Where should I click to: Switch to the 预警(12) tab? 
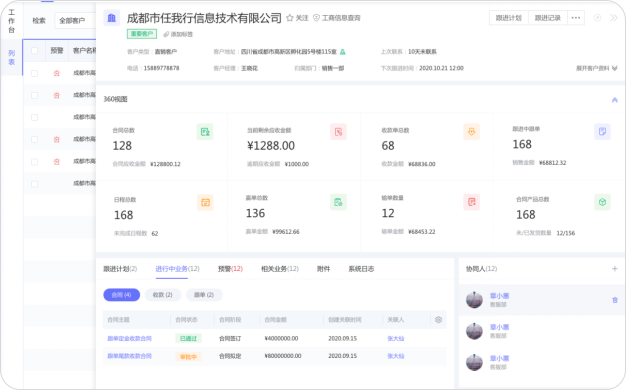230,269
